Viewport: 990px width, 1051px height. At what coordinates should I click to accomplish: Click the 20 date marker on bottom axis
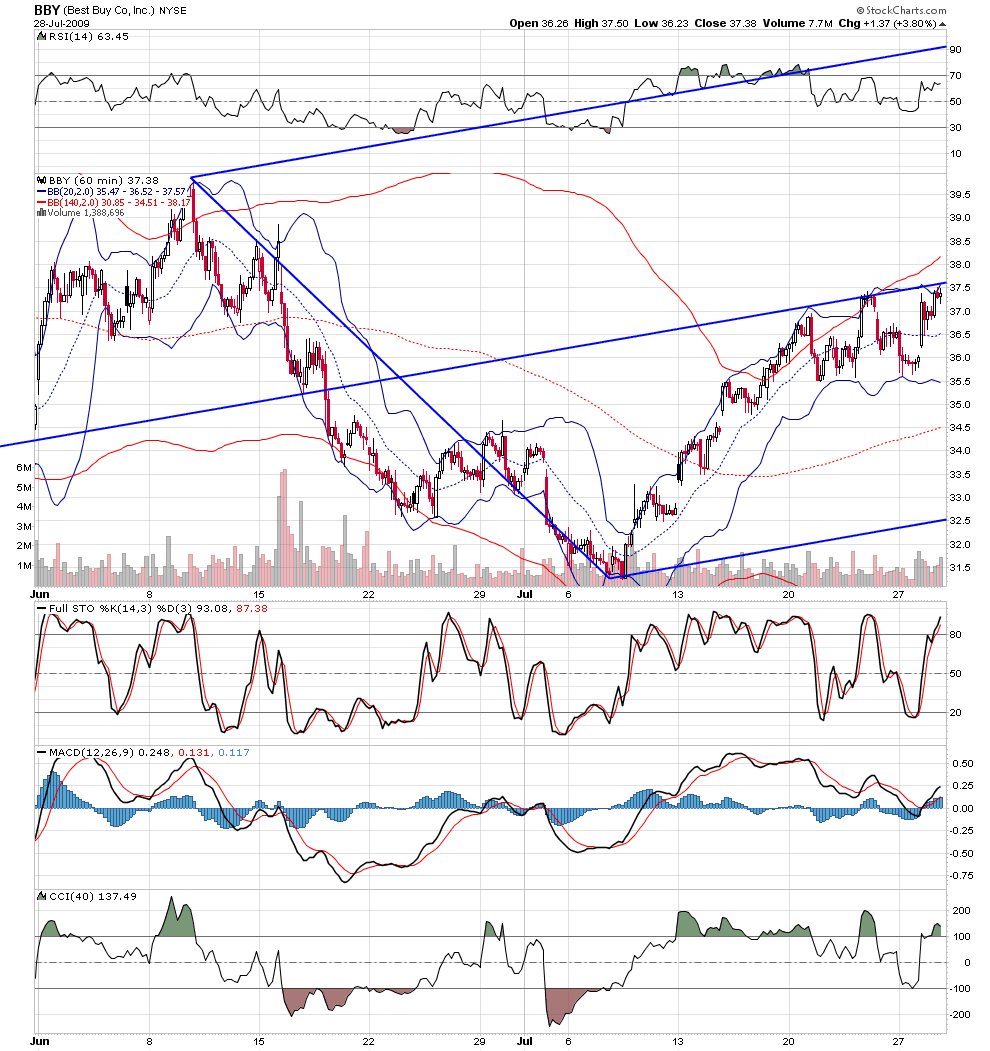click(788, 1041)
